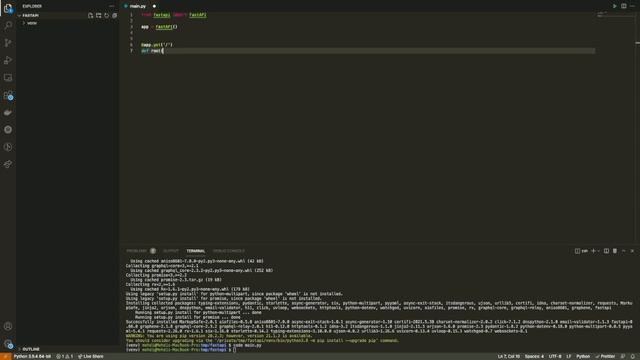Image resolution: width=640 pixels, height=360 pixels.
Task: Switch to the TERMINAL tab
Action: tap(196, 251)
